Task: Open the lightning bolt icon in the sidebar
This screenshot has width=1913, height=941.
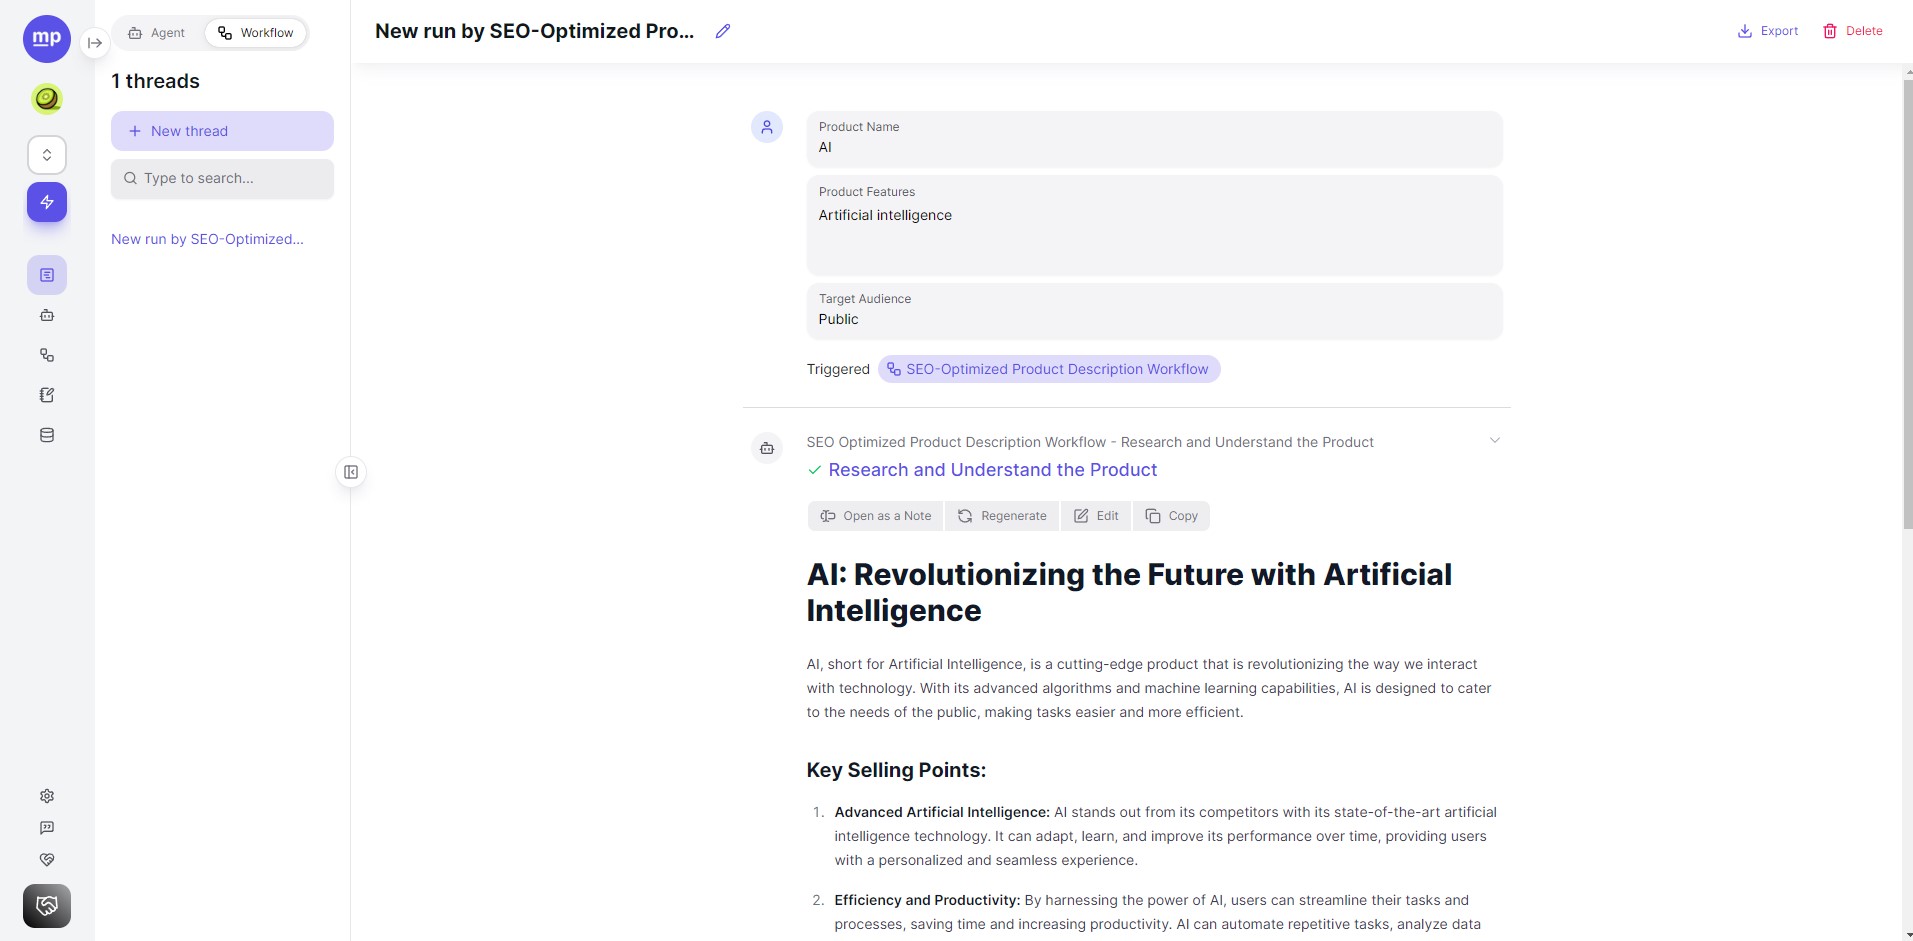Action: coord(47,202)
